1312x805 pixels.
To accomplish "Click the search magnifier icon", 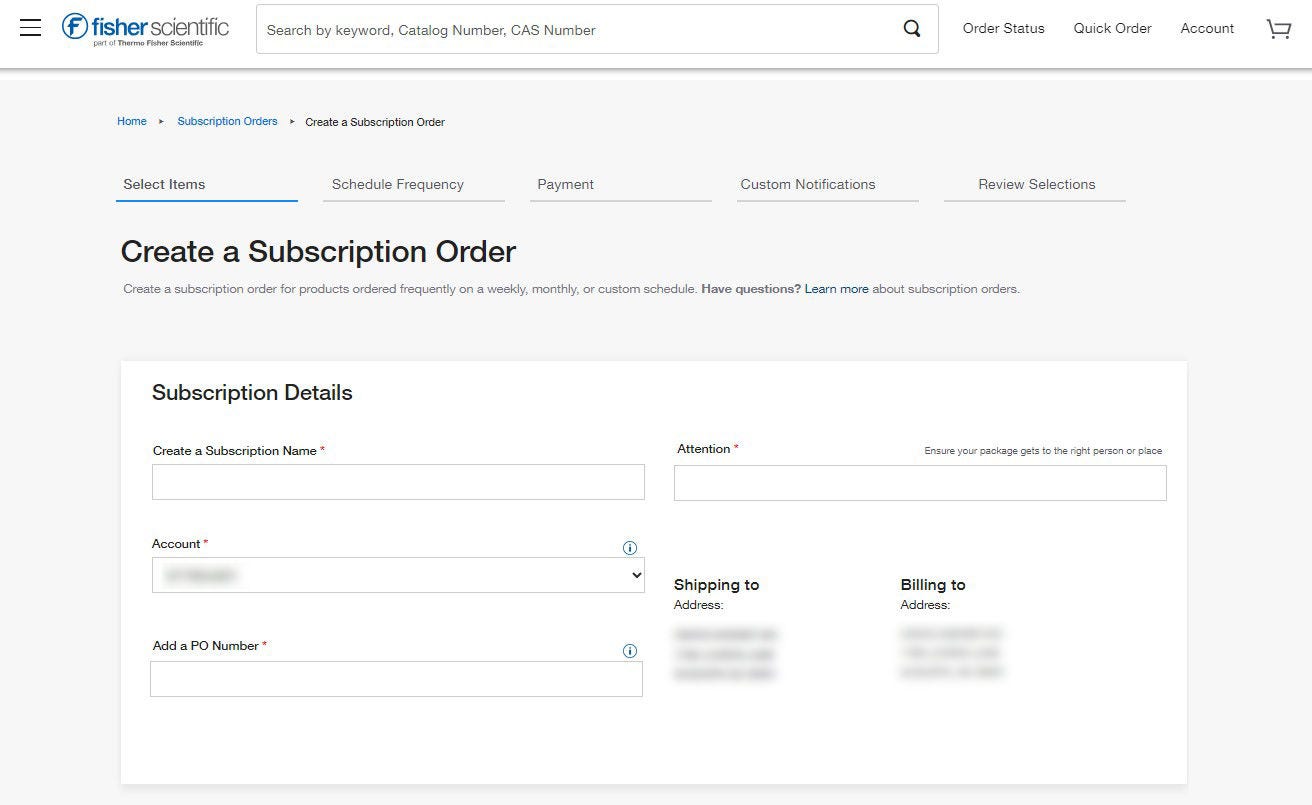I will [911, 28].
